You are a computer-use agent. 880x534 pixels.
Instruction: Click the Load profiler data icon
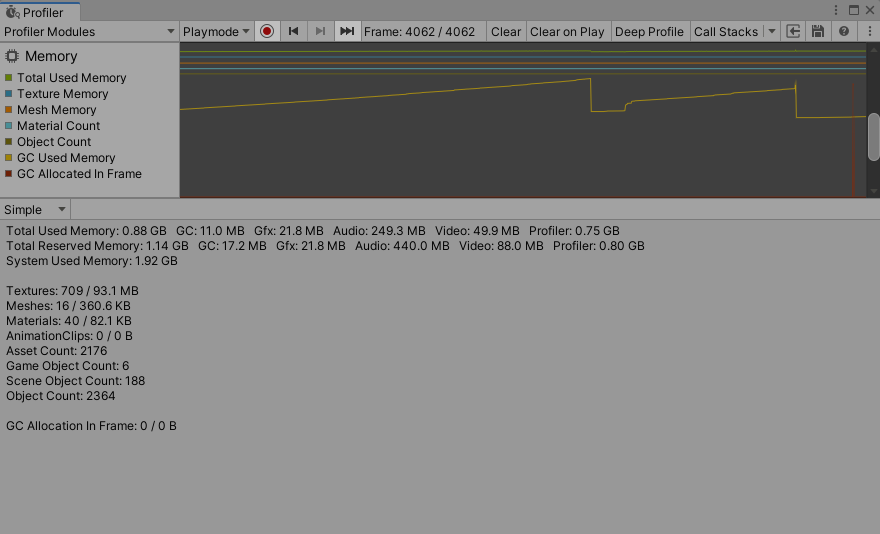[x=794, y=31]
